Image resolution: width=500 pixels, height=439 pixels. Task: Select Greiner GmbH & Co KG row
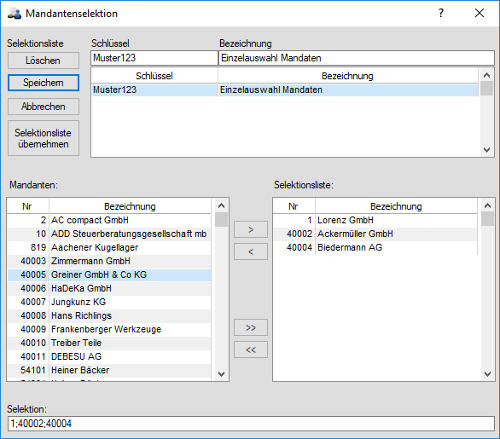point(109,275)
